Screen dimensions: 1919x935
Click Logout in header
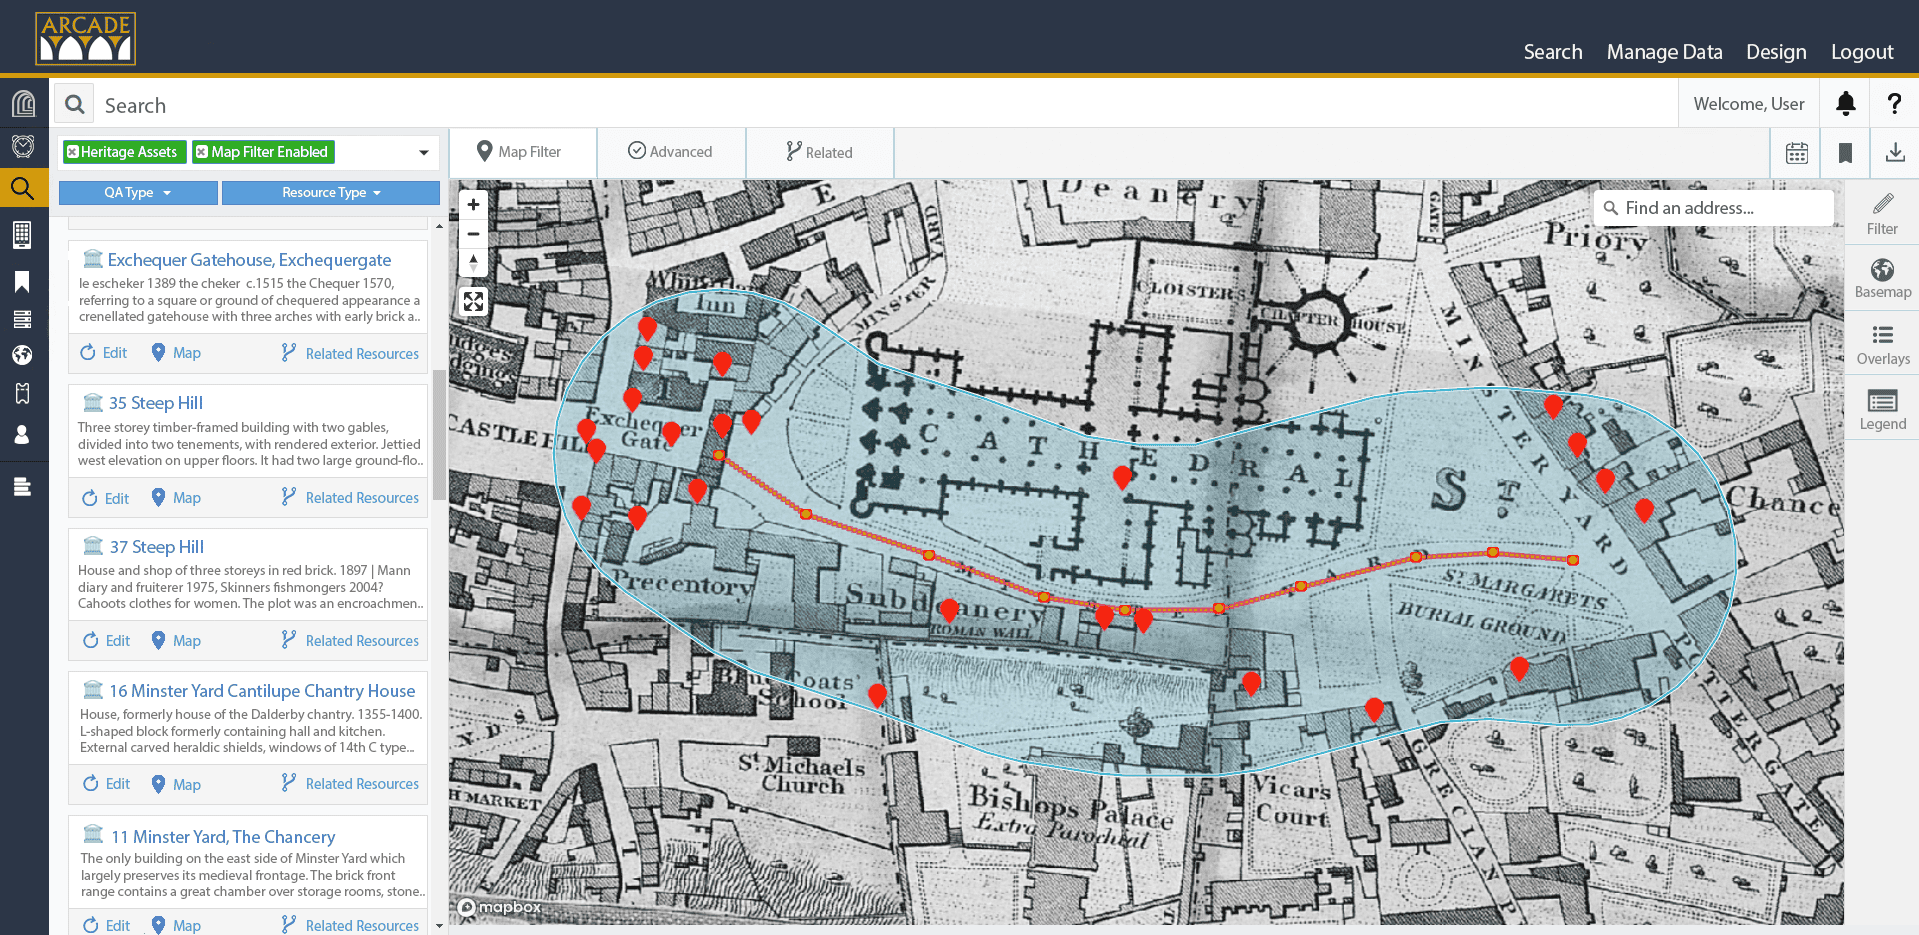click(x=1862, y=52)
